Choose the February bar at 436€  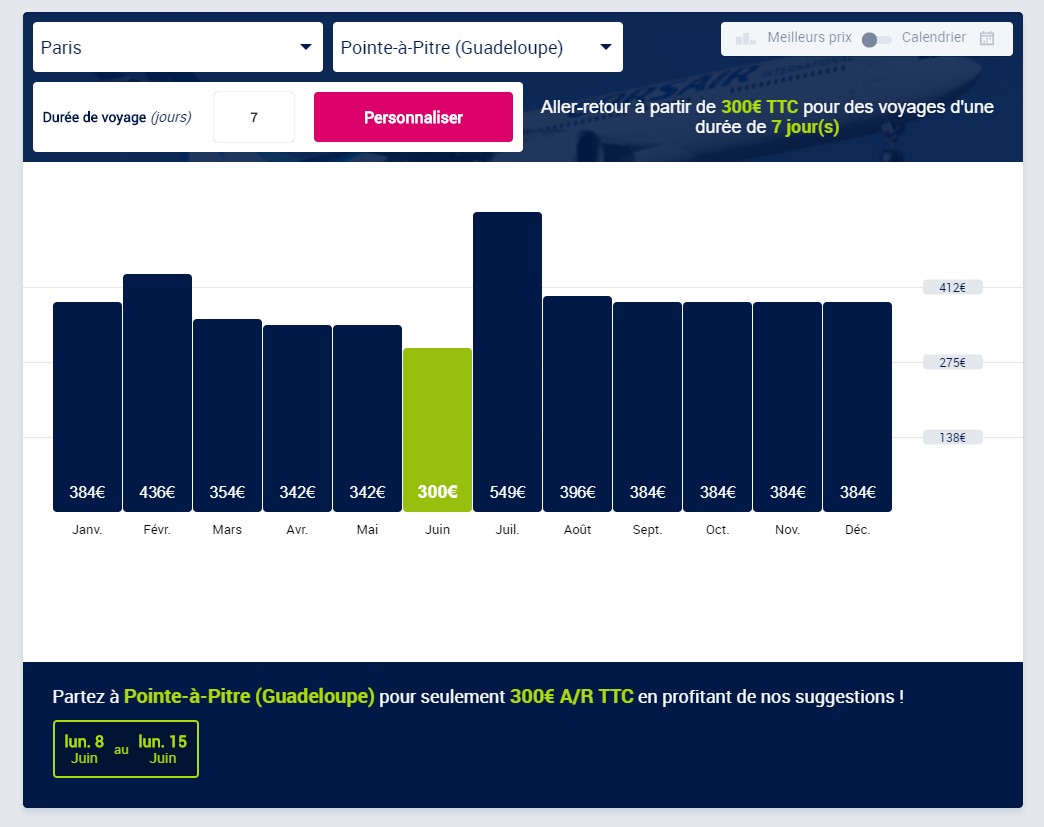(x=157, y=393)
